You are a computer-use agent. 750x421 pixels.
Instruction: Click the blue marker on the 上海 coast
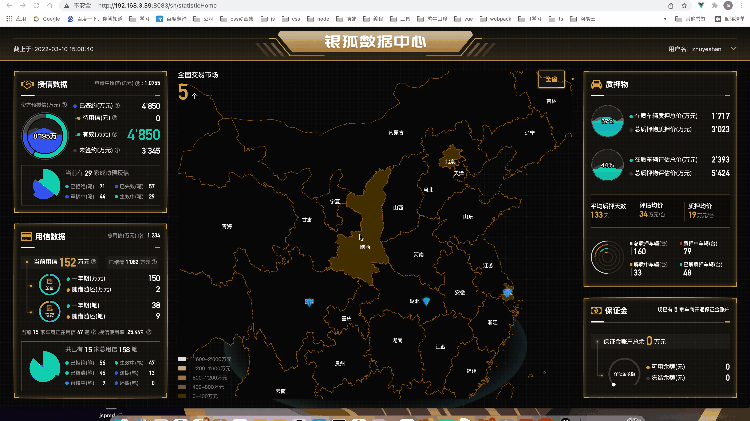(x=507, y=292)
